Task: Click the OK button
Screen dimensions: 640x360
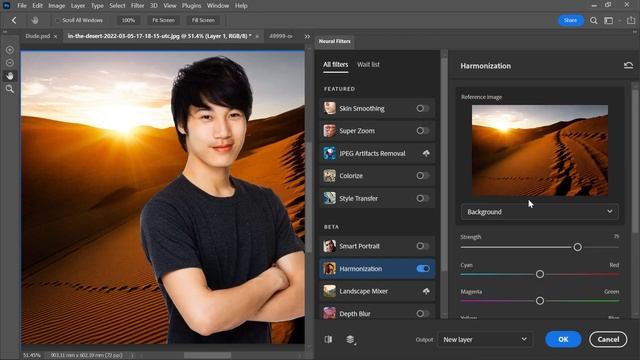Action: click(563, 339)
